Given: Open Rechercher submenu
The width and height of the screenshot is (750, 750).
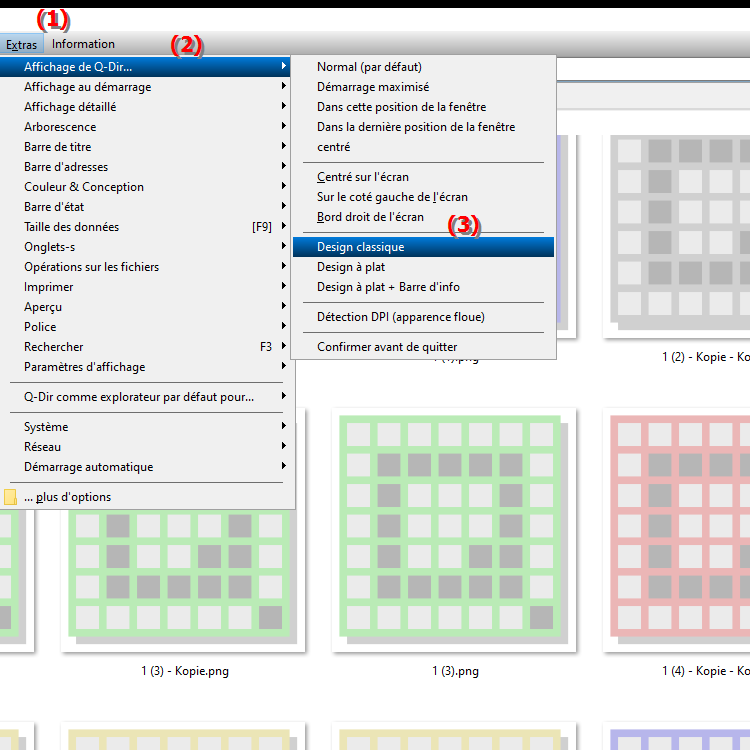Looking at the screenshot, I should click(145, 347).
